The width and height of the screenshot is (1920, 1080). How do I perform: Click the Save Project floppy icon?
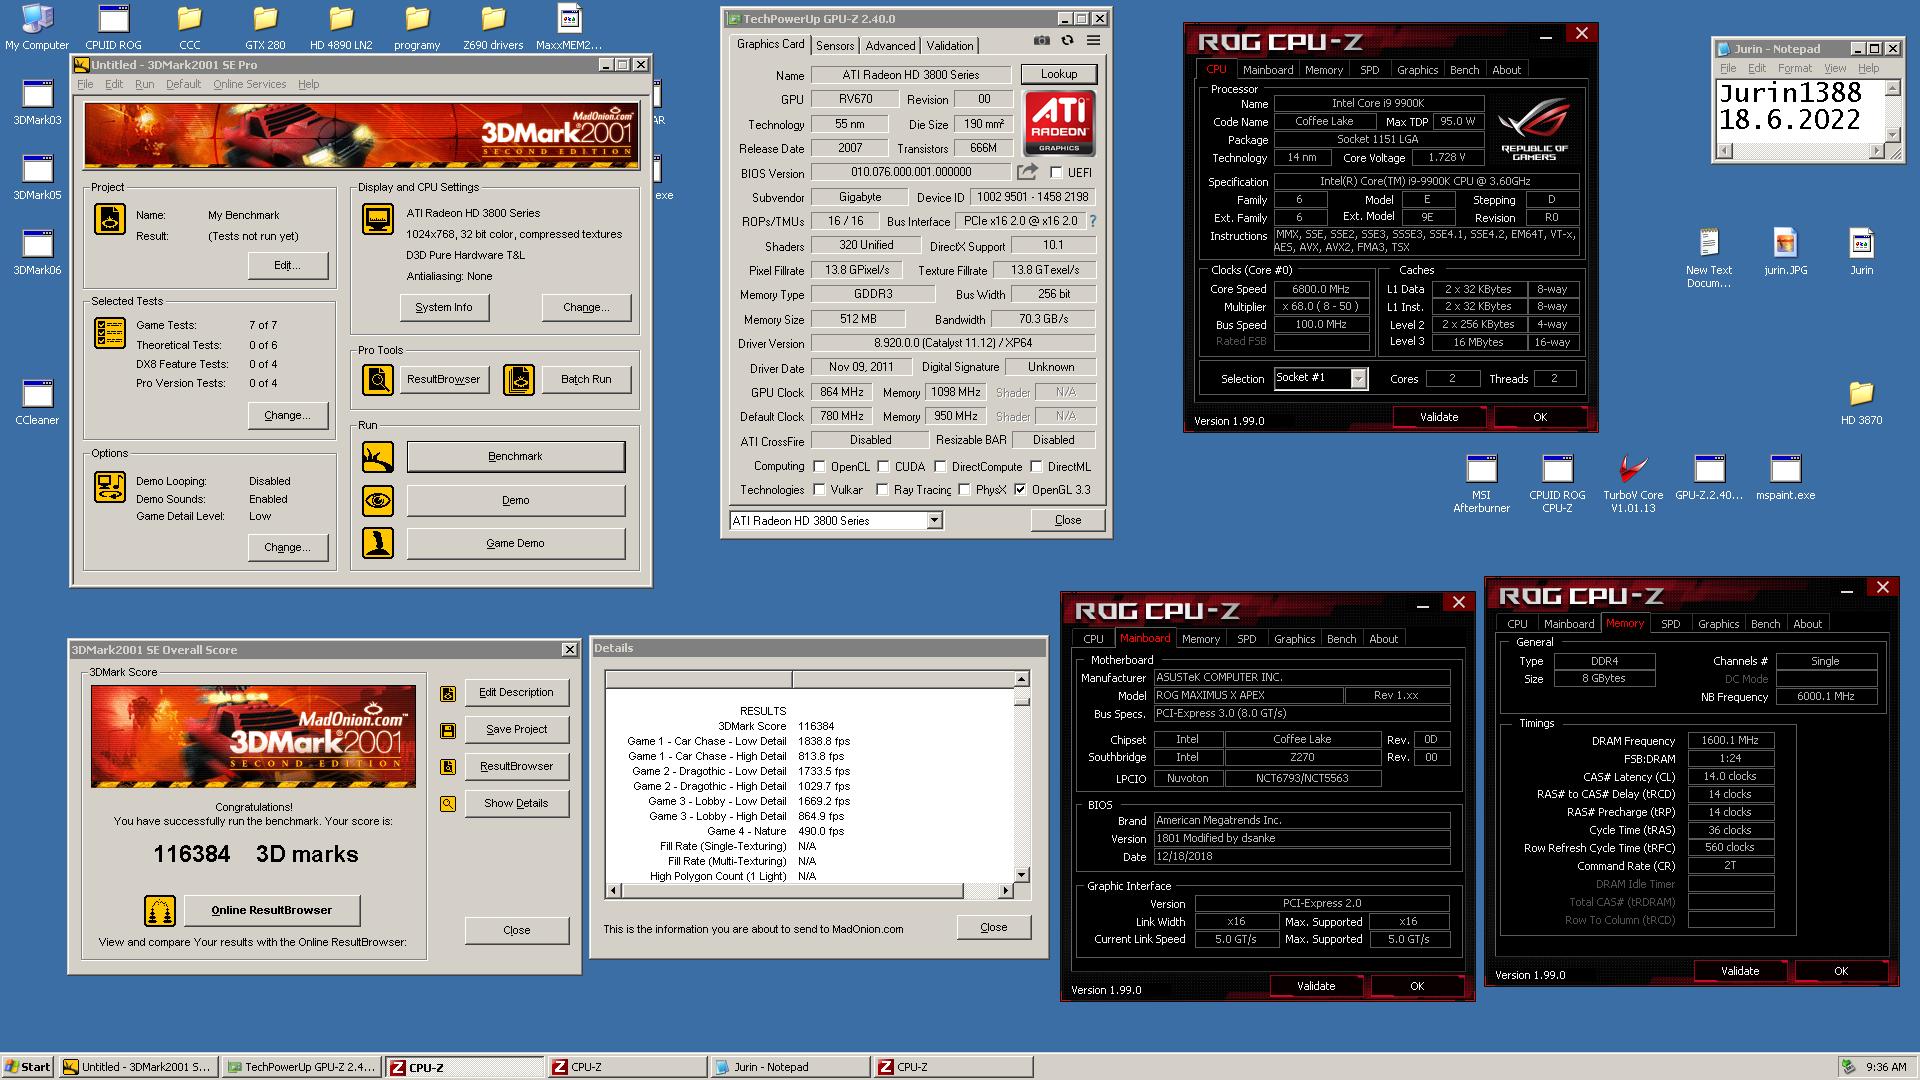coord(448,730)
